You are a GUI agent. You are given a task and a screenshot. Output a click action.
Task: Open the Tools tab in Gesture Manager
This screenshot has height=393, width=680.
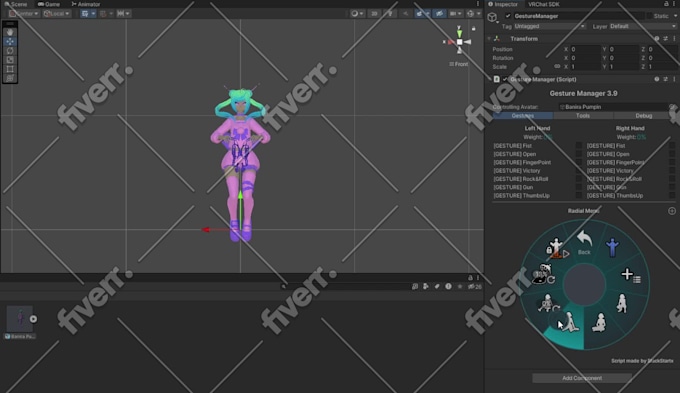click(583, 116)
